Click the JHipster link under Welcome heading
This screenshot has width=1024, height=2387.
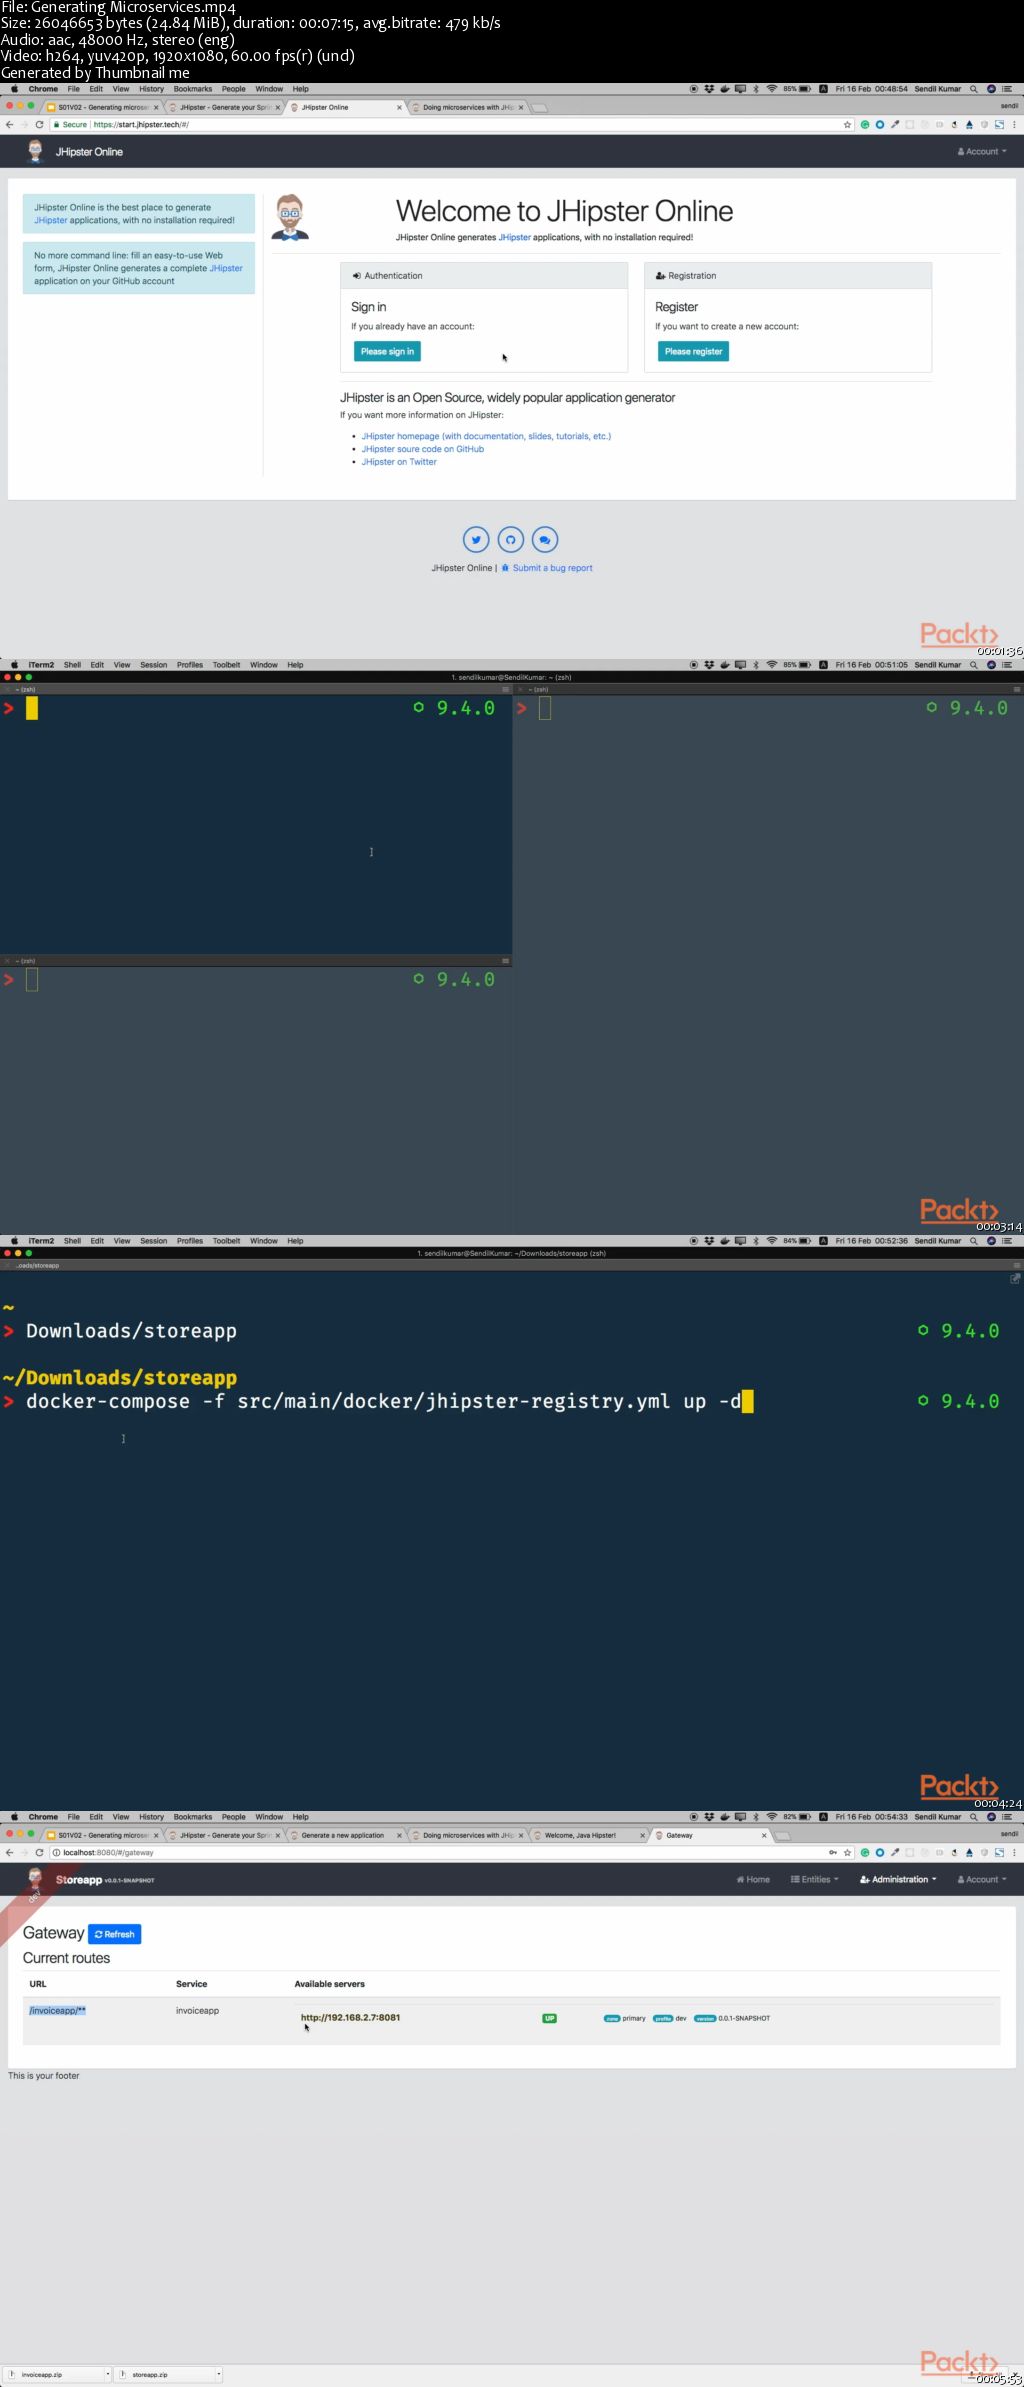point(515,238)
